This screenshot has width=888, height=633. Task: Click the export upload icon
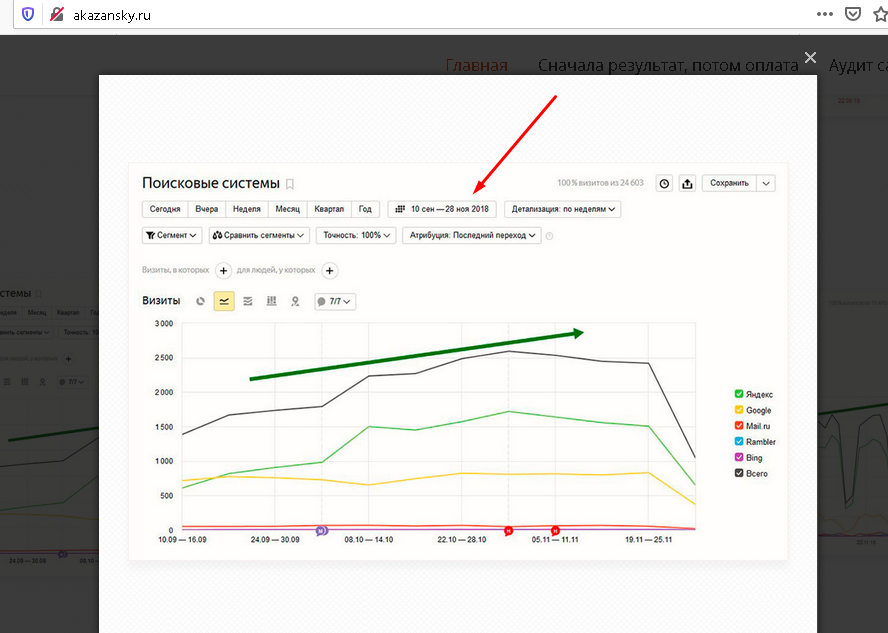(x=688, y=183)
